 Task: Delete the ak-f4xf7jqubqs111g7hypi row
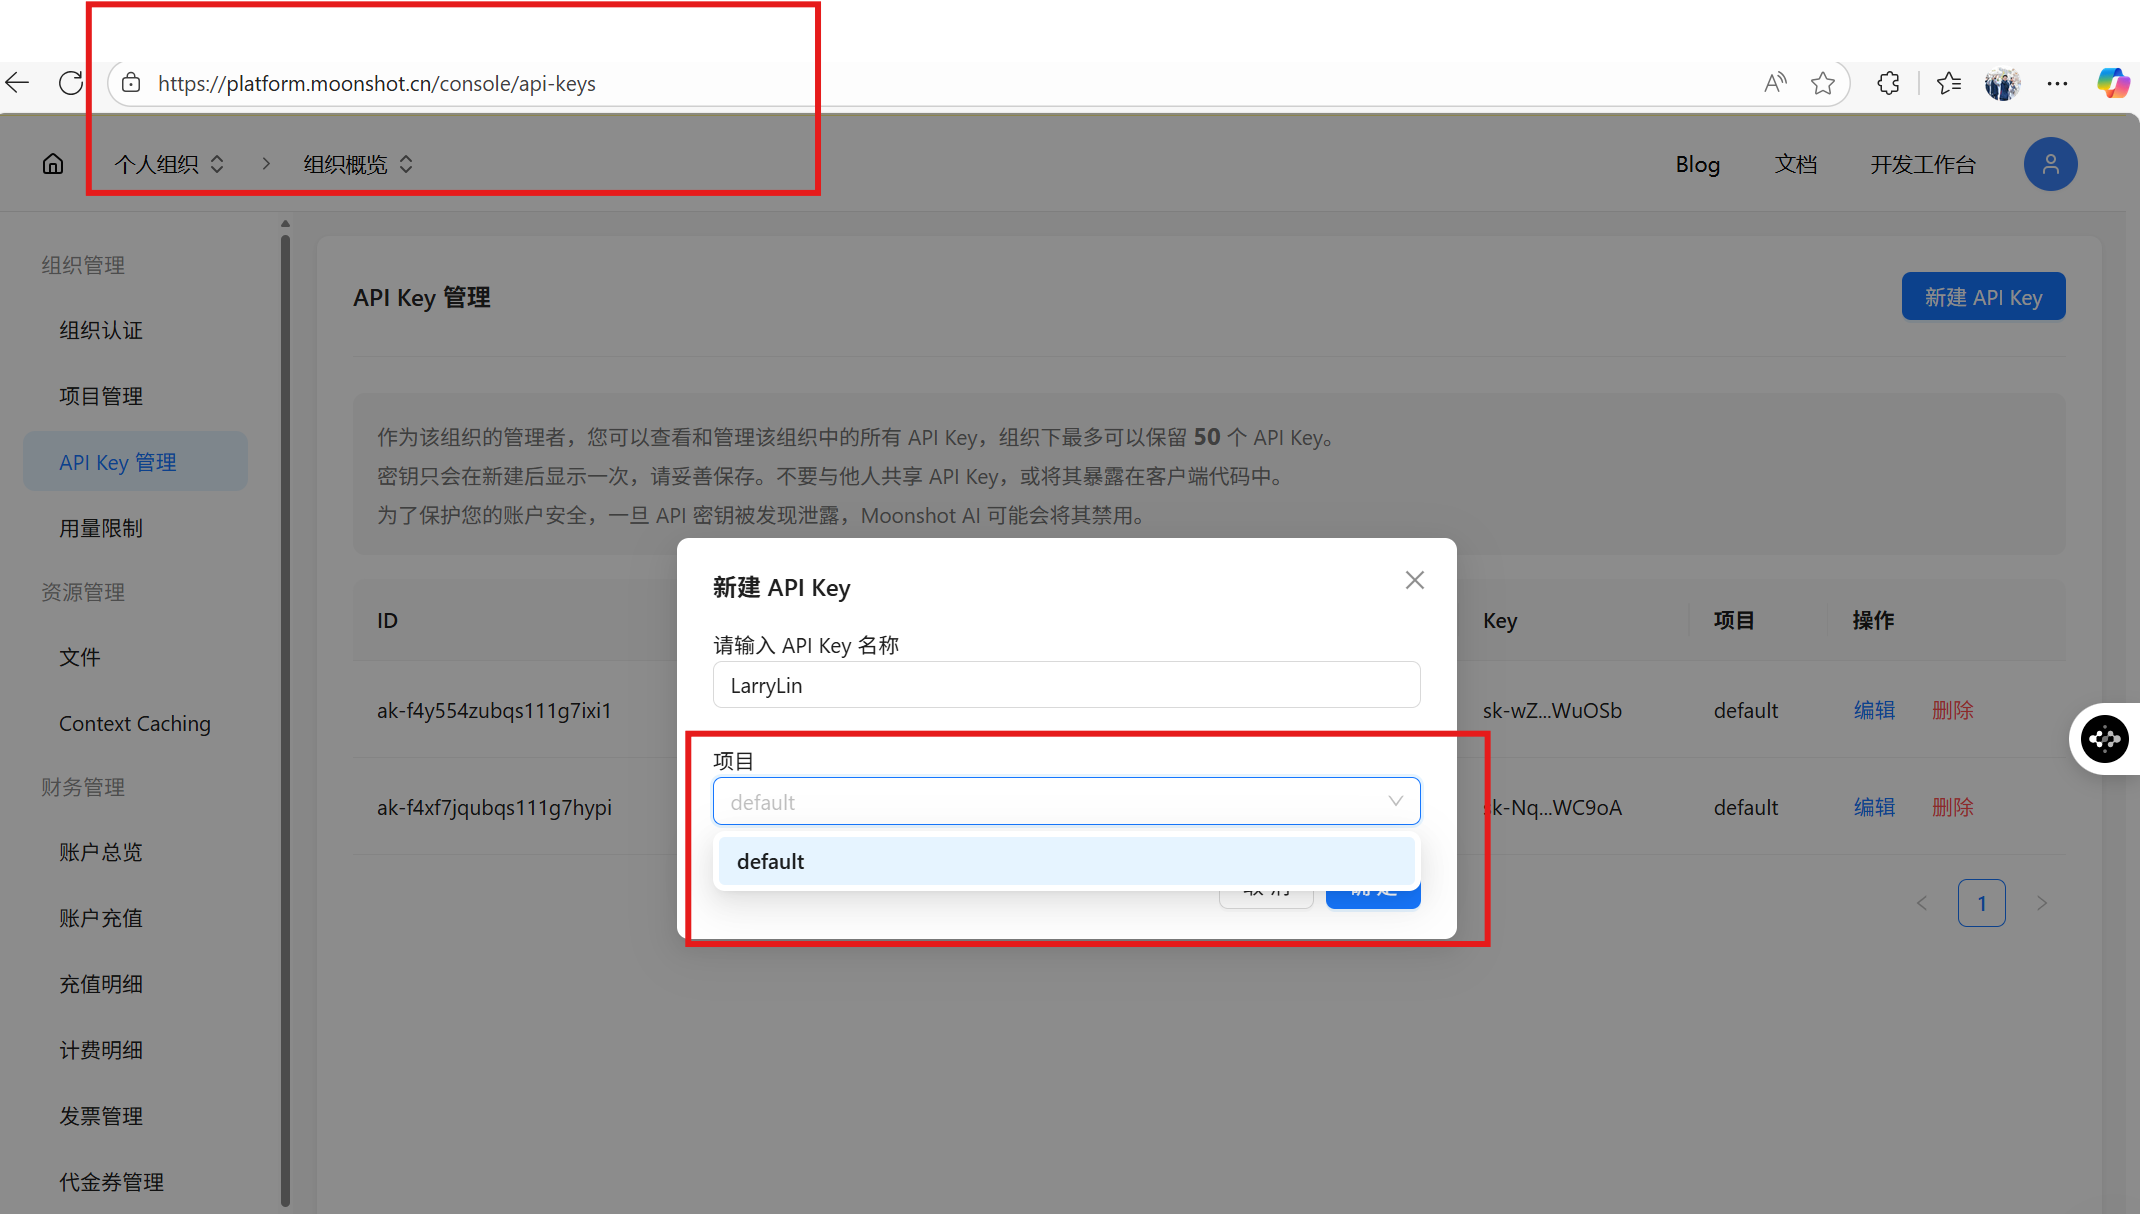tap(1952, 807)
